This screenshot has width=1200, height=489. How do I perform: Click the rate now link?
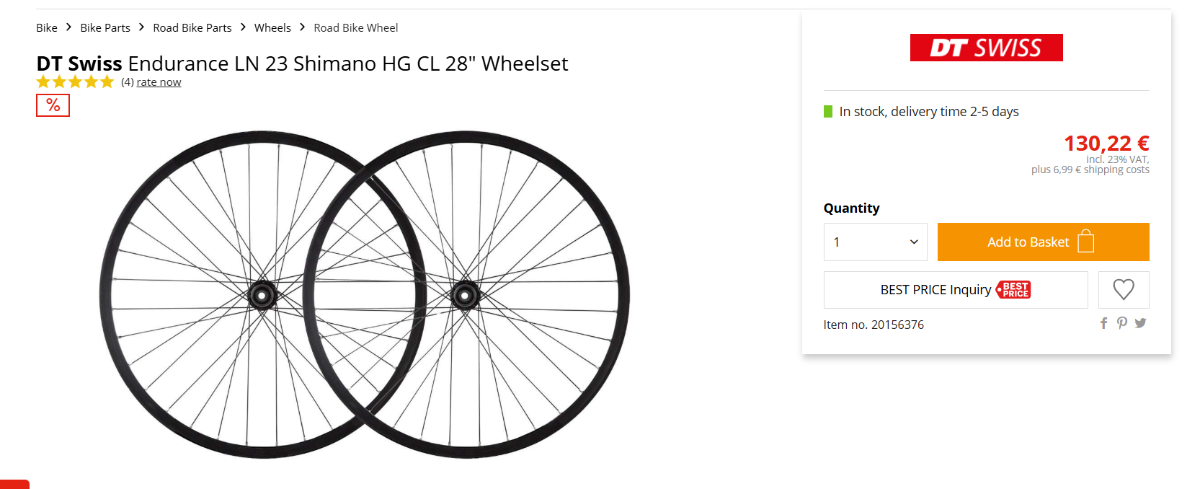tap(159, 82)
